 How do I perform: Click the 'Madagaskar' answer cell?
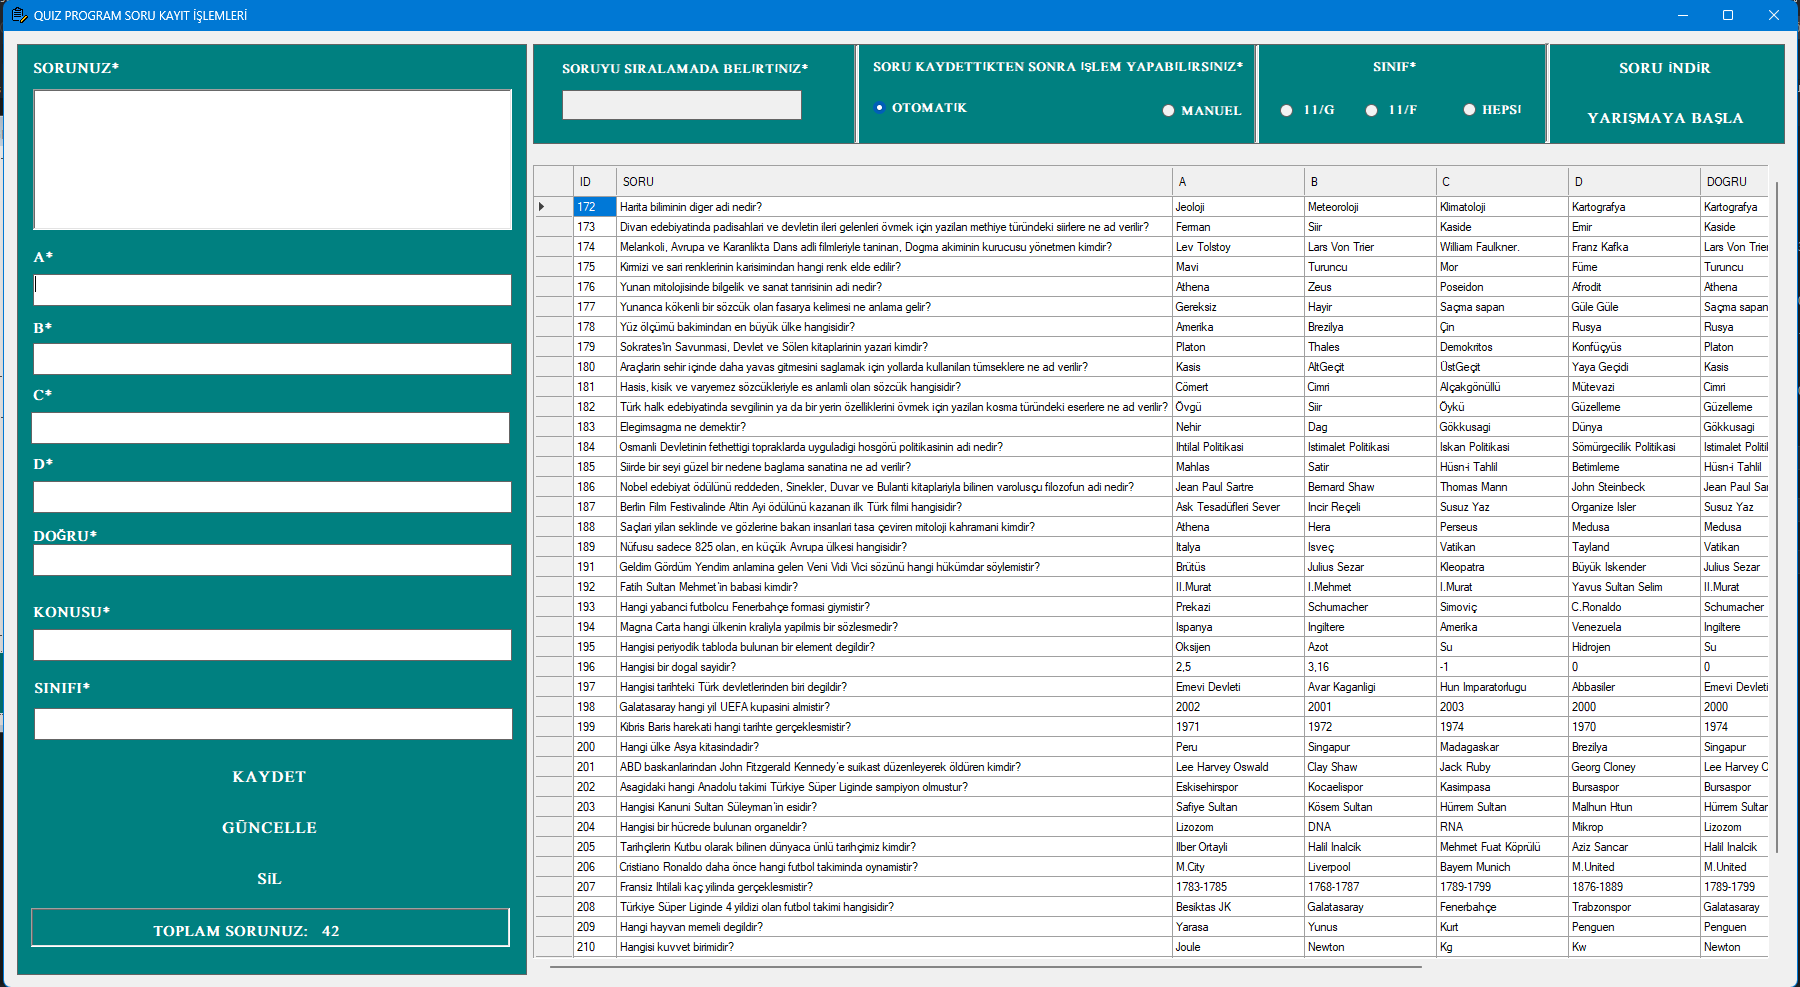point(1502,747)
